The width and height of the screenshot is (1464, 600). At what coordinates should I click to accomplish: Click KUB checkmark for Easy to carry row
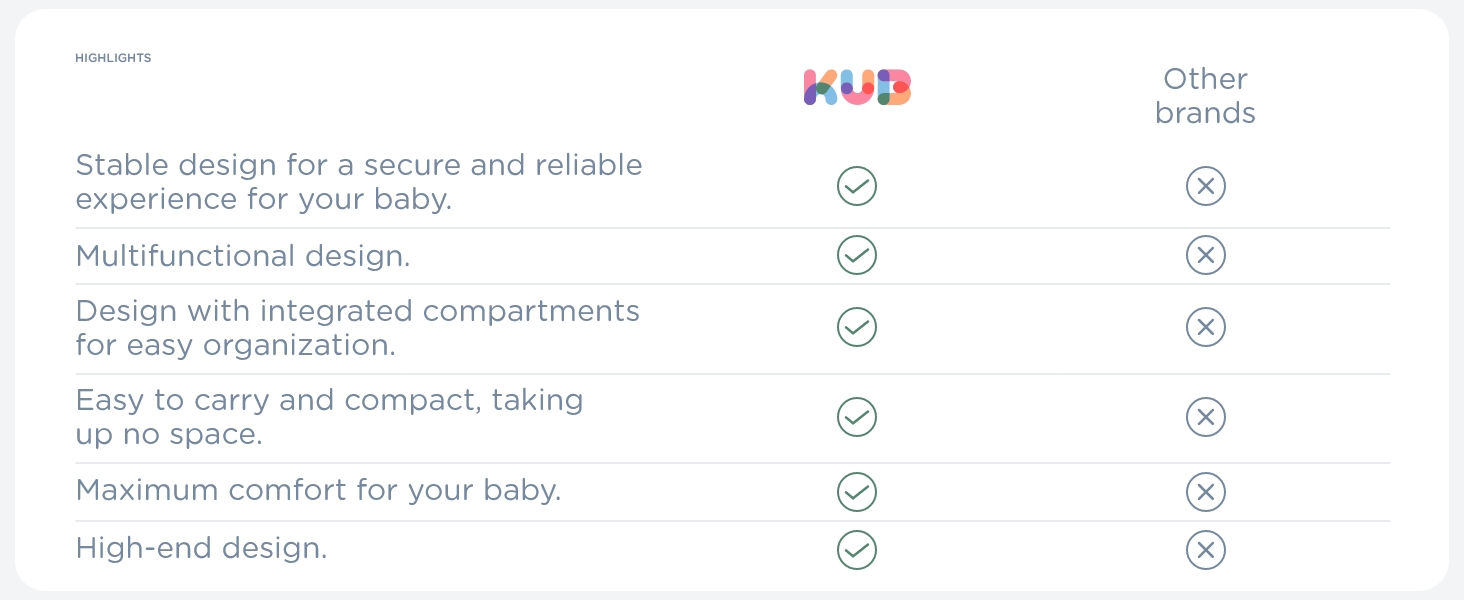point(857,417)
